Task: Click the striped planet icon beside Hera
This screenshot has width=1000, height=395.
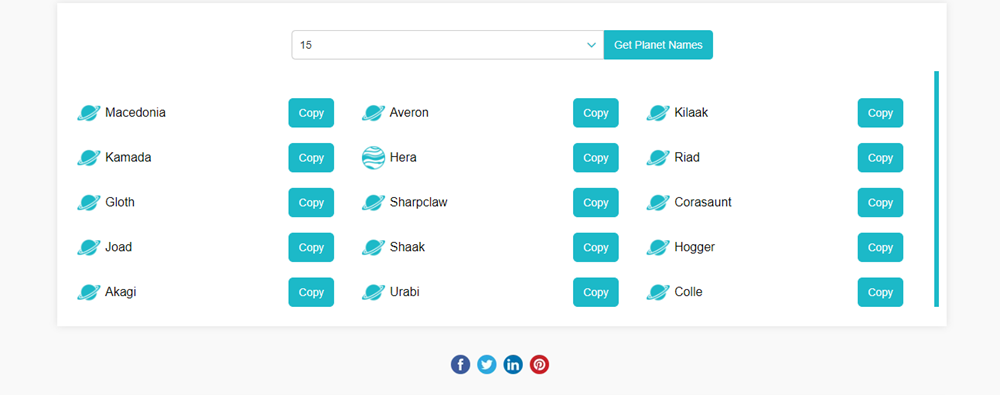Action: [x=373, y=158]
